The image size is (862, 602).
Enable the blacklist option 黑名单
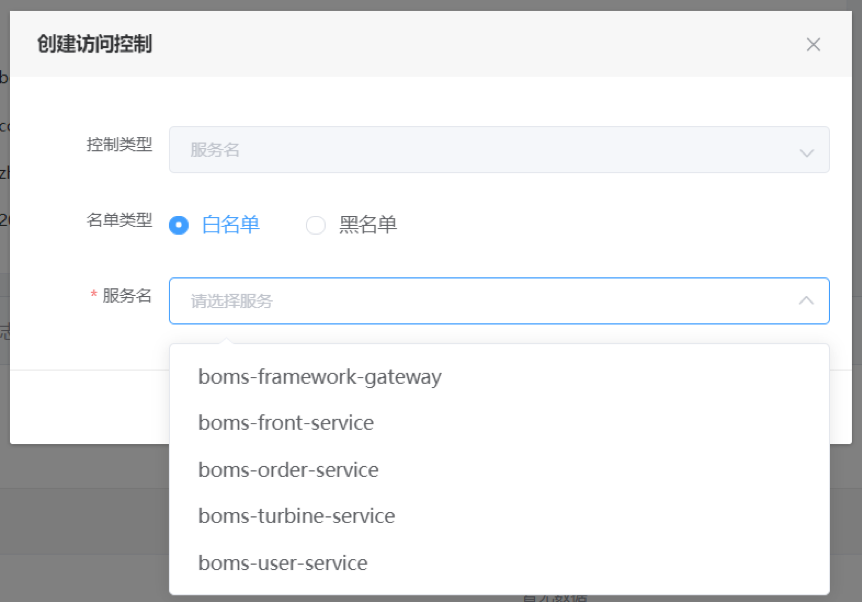(316, 225)
